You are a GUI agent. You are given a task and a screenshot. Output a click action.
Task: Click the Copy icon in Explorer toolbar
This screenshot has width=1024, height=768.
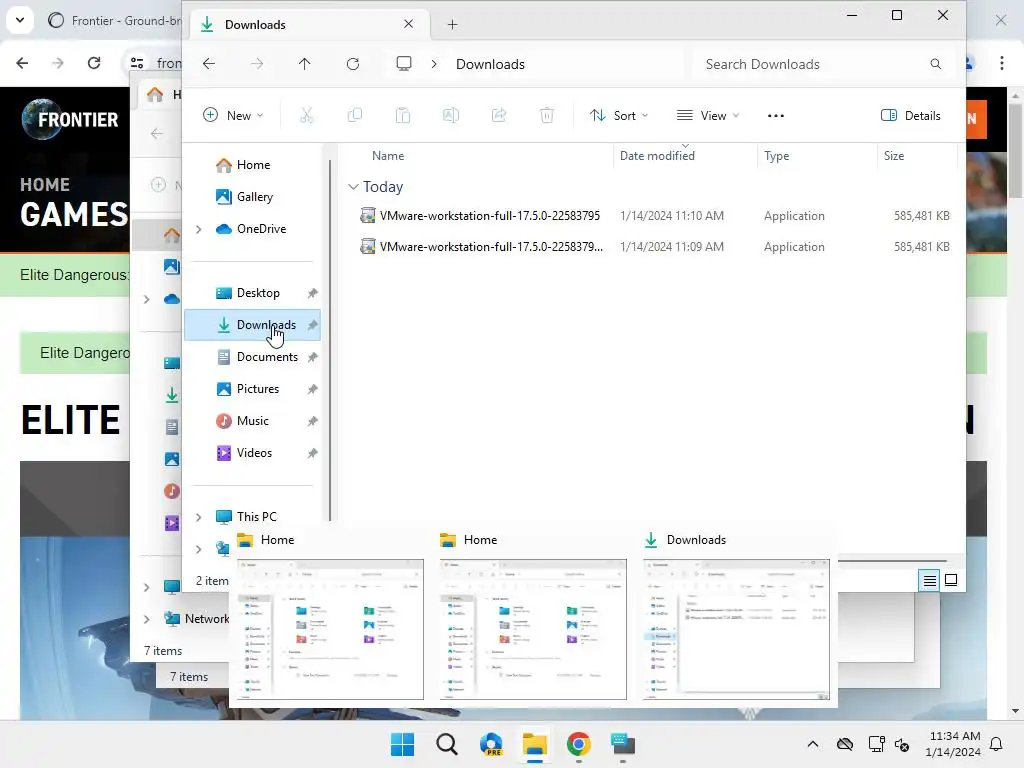point(355,116)
